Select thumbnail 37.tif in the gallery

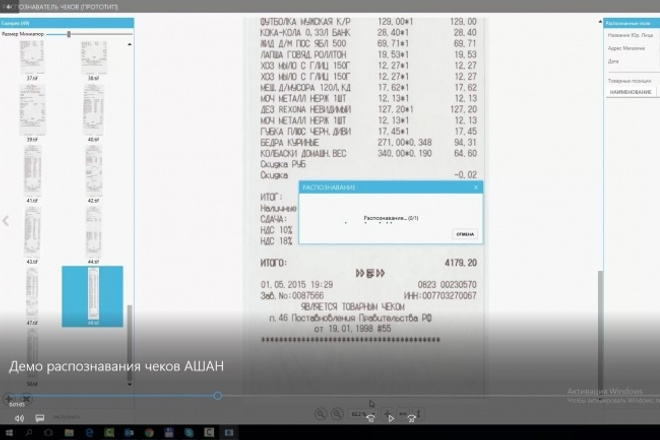pos(32,61)
